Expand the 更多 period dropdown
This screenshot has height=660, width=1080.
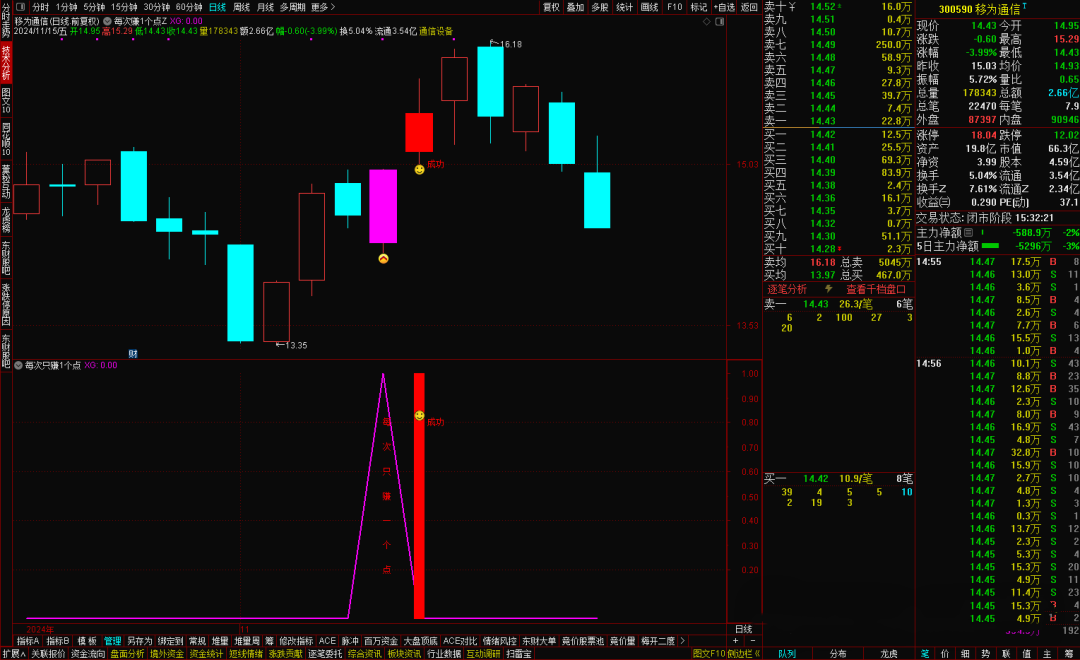pyautogui.click(x=320, y=7)
